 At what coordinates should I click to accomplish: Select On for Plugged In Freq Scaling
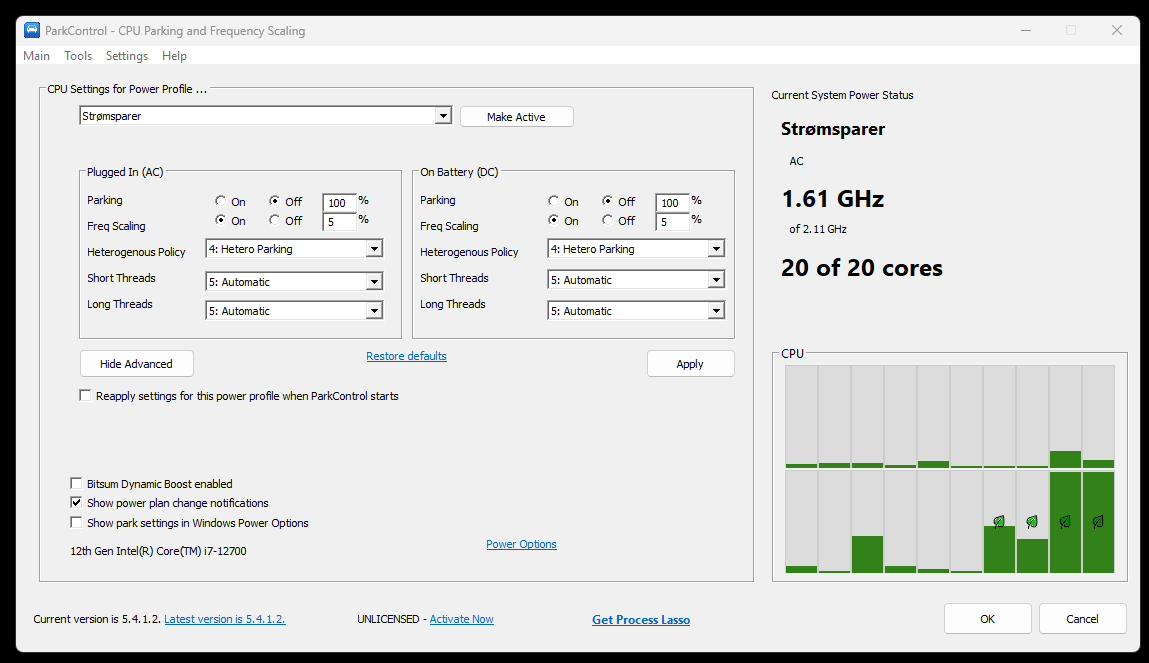coord(221,220)
